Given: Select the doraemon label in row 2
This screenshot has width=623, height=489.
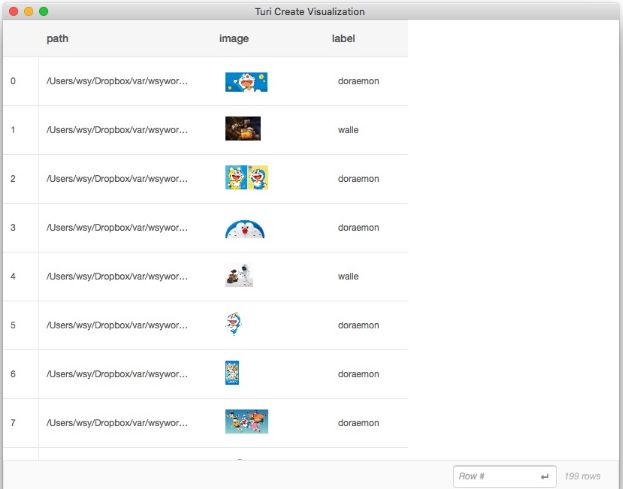Looking at the screenshot, I should point(358,179).
